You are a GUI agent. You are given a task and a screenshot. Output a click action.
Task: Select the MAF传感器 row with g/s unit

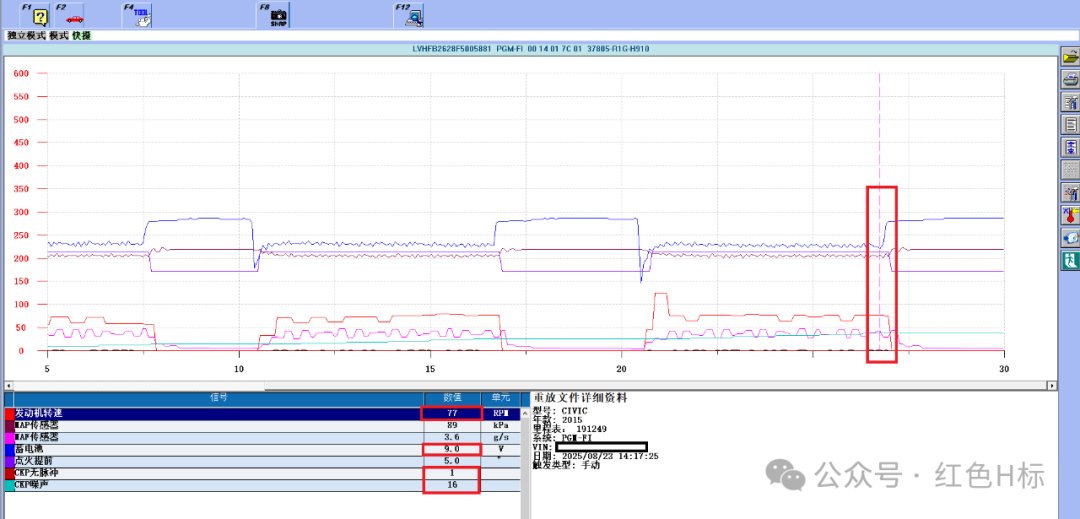[262, 437]
